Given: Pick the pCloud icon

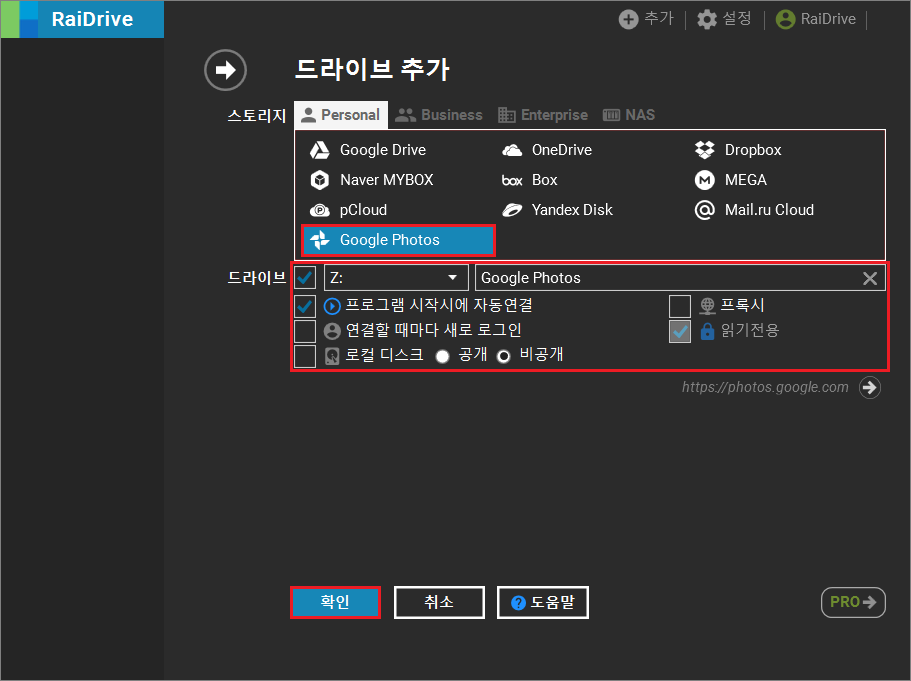Looking at the screenshot, I should pyautogui.click(x=320, y=210).
